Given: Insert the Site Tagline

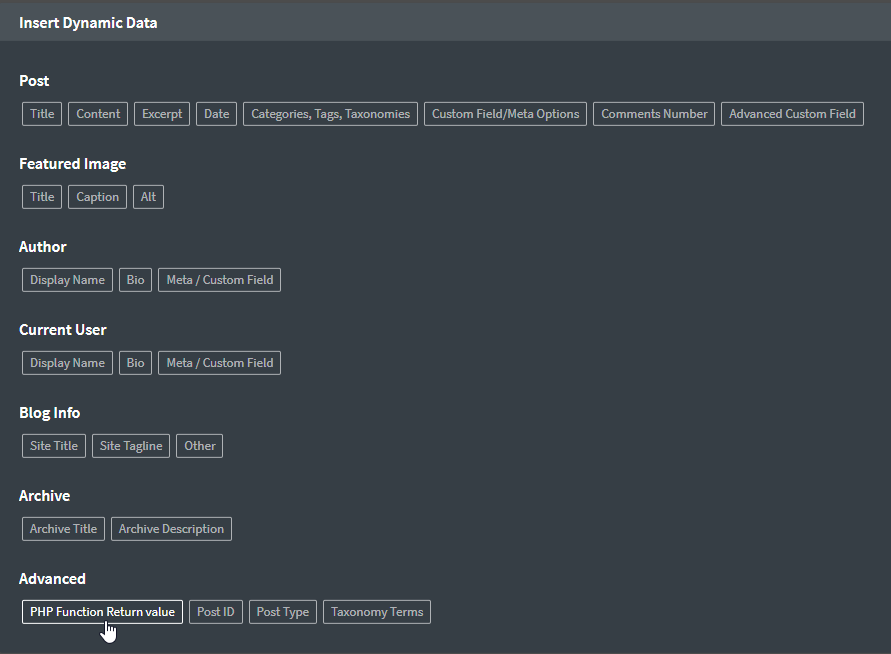Looking at the screenshot, I should point(131,446).
